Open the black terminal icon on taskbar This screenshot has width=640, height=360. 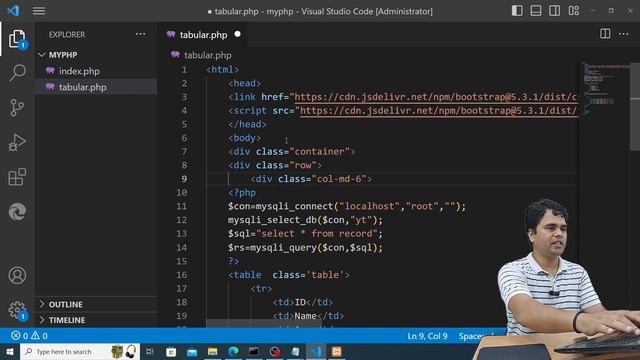click(x=254, y=351)
